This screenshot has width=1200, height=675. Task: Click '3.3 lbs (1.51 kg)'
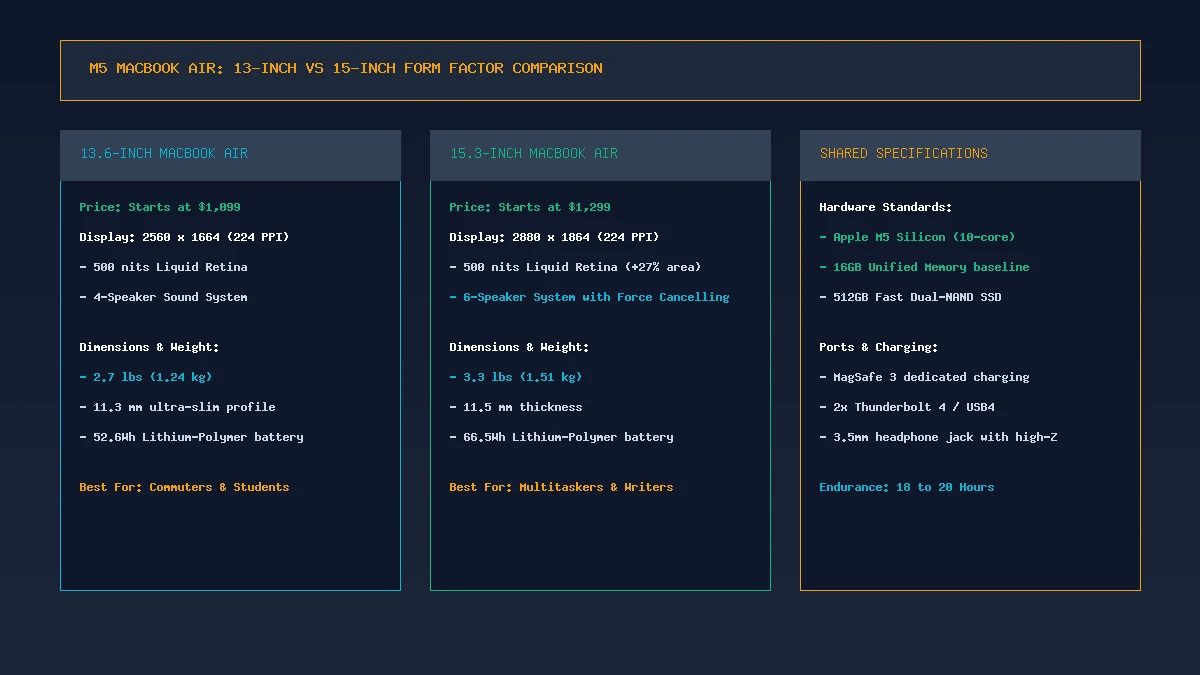pos(516,377)
